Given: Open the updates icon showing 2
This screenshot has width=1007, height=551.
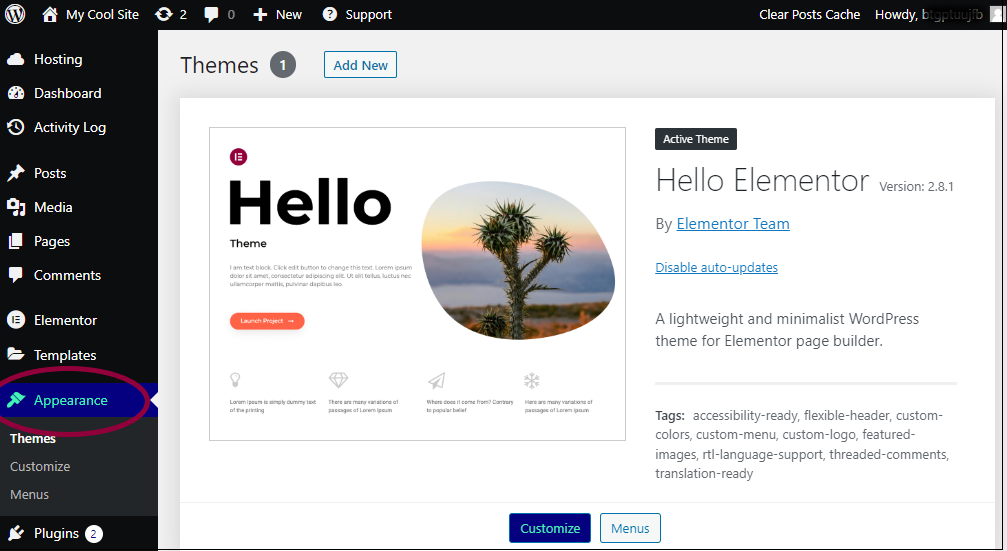Looking at the screenshot, I should [164, 14].
